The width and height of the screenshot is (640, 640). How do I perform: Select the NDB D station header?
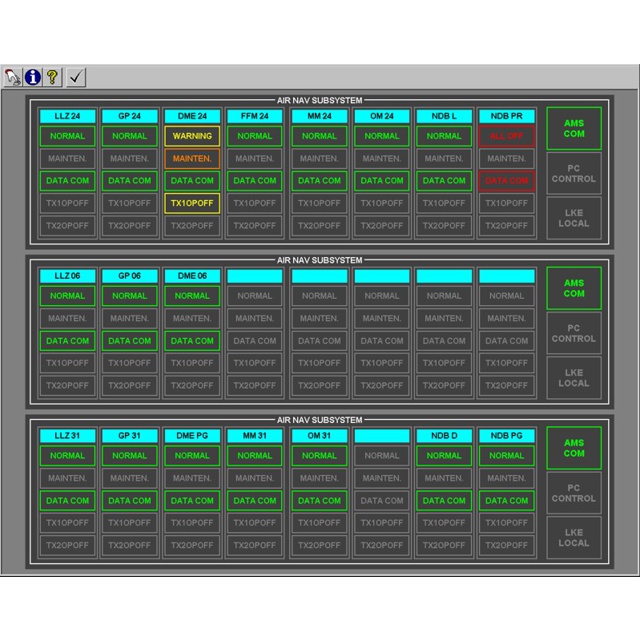444,436
